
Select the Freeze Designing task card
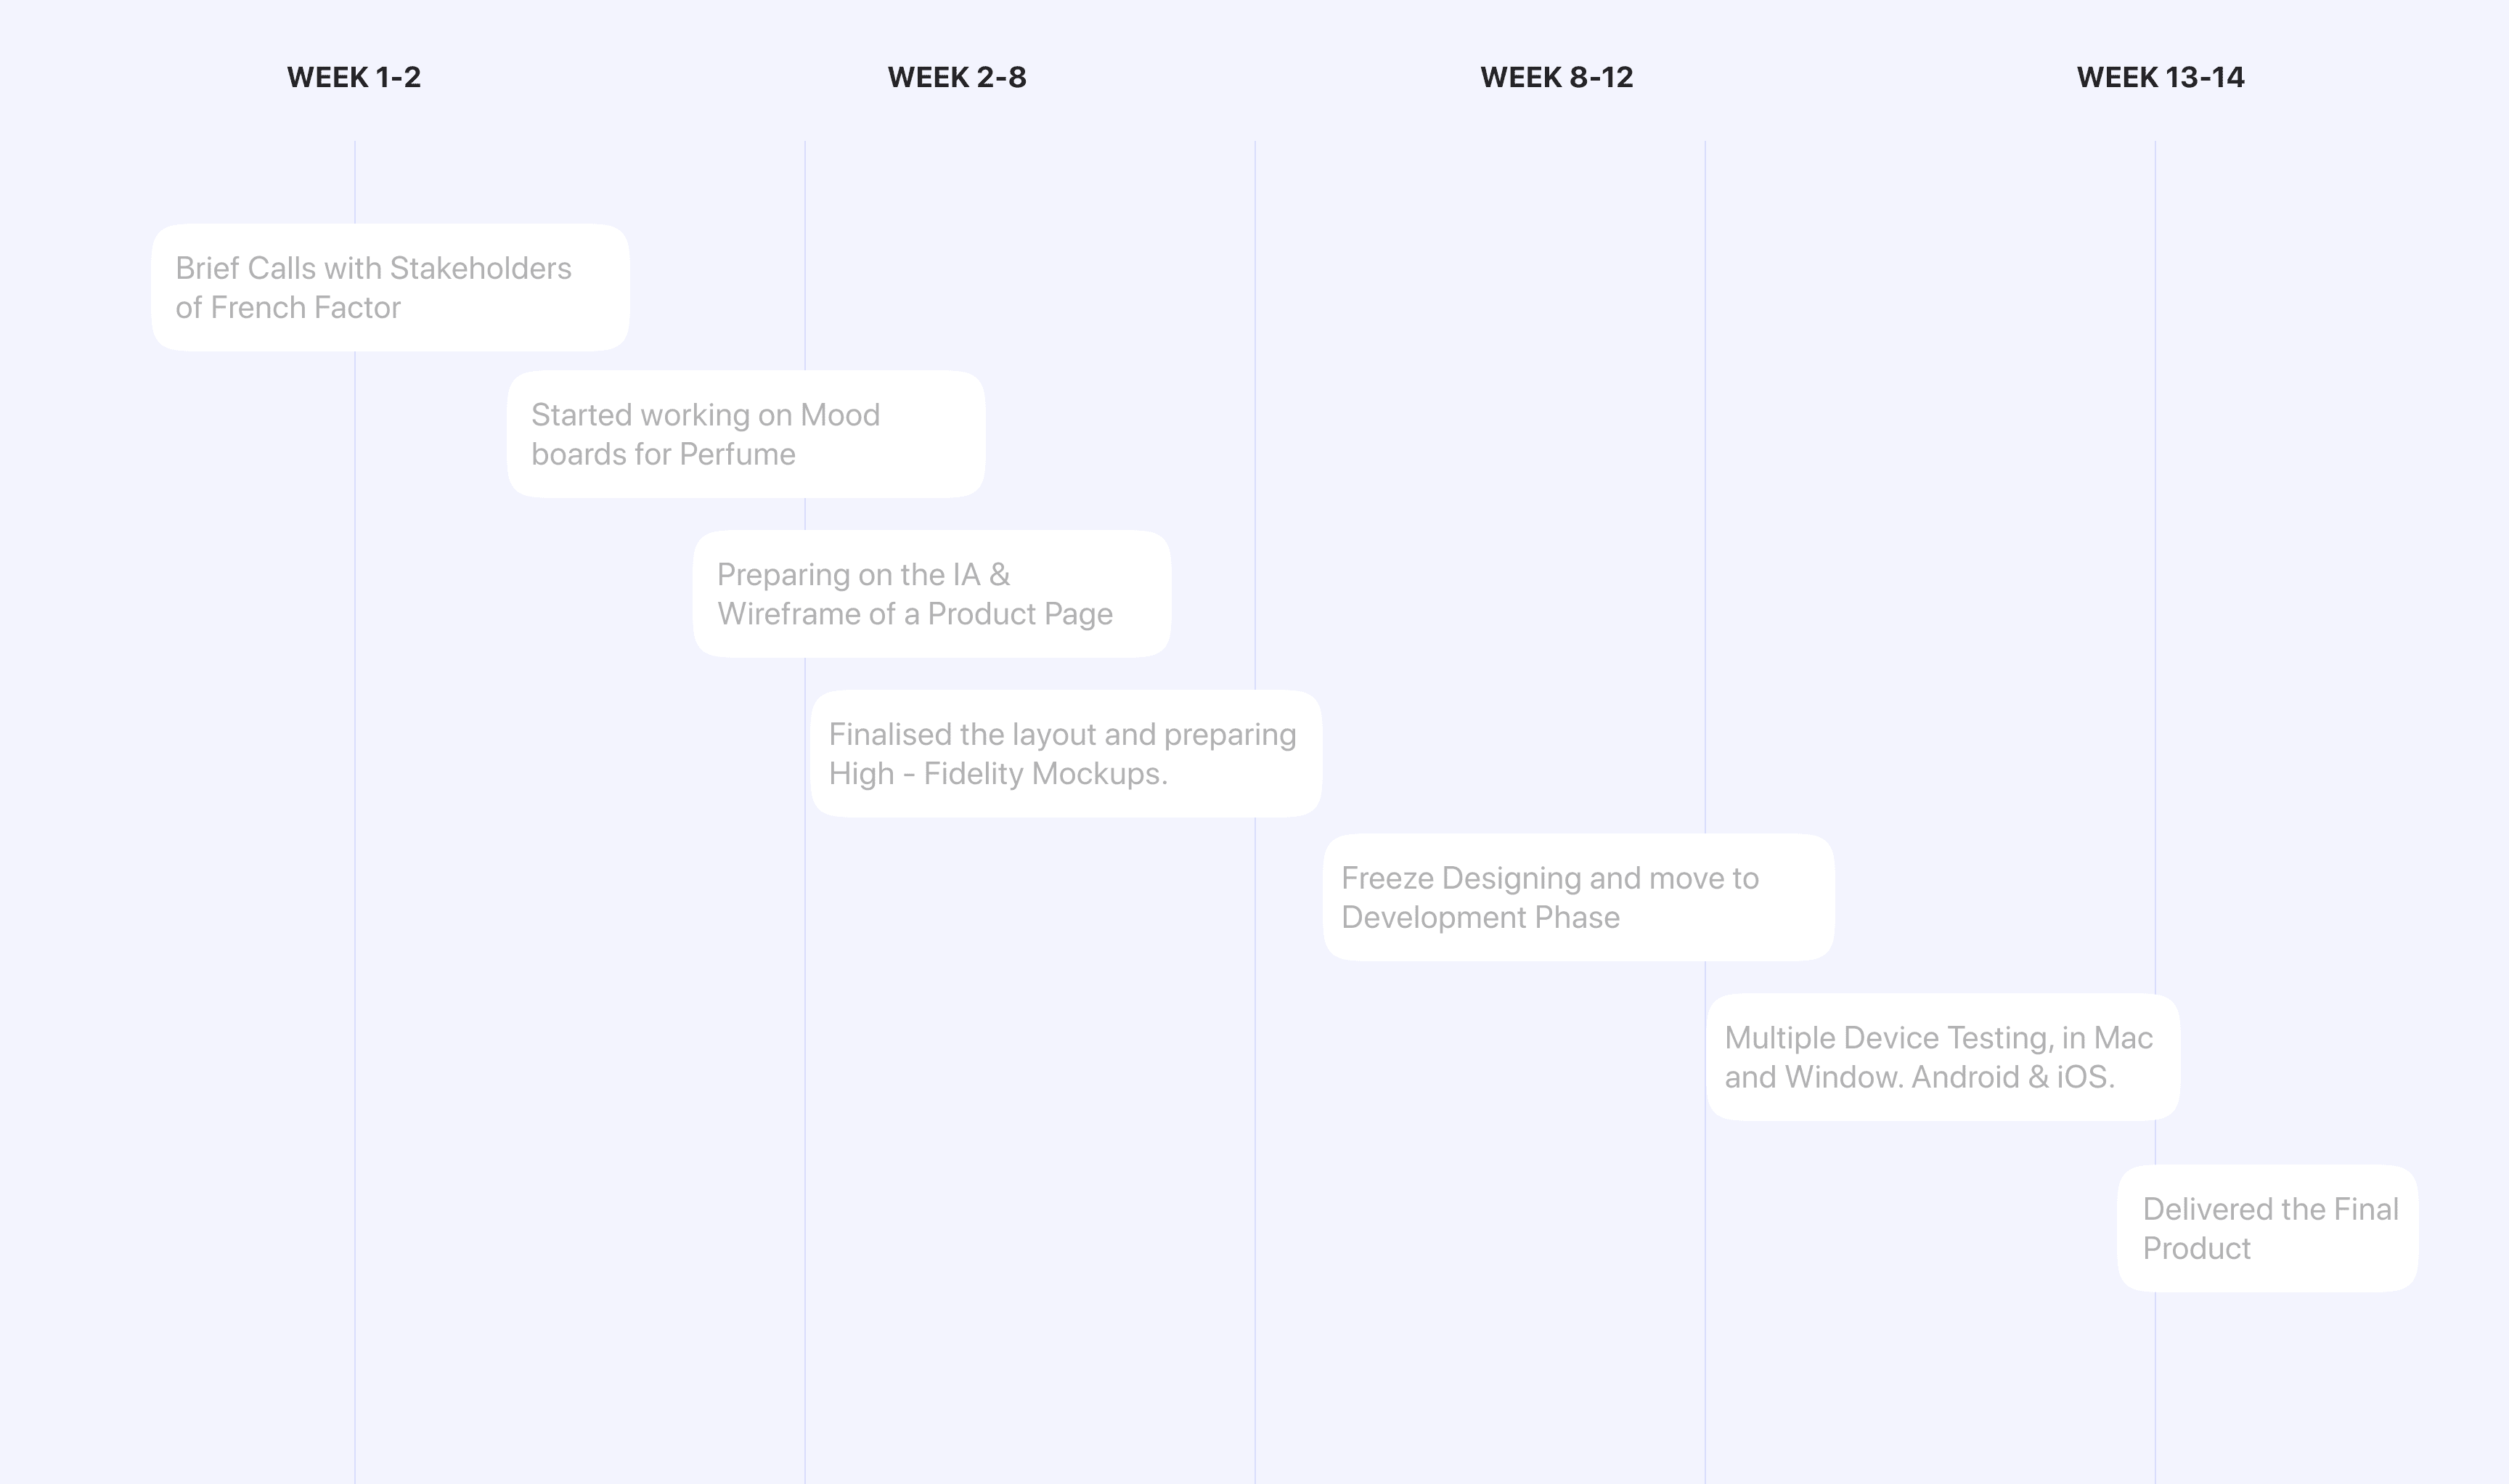[1578, 897]
